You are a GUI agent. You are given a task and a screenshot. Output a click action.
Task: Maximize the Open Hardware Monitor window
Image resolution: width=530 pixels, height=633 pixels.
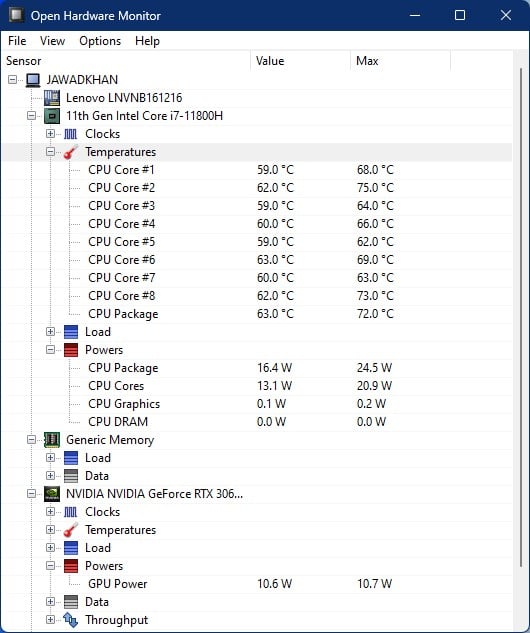[x=460, y=15]
